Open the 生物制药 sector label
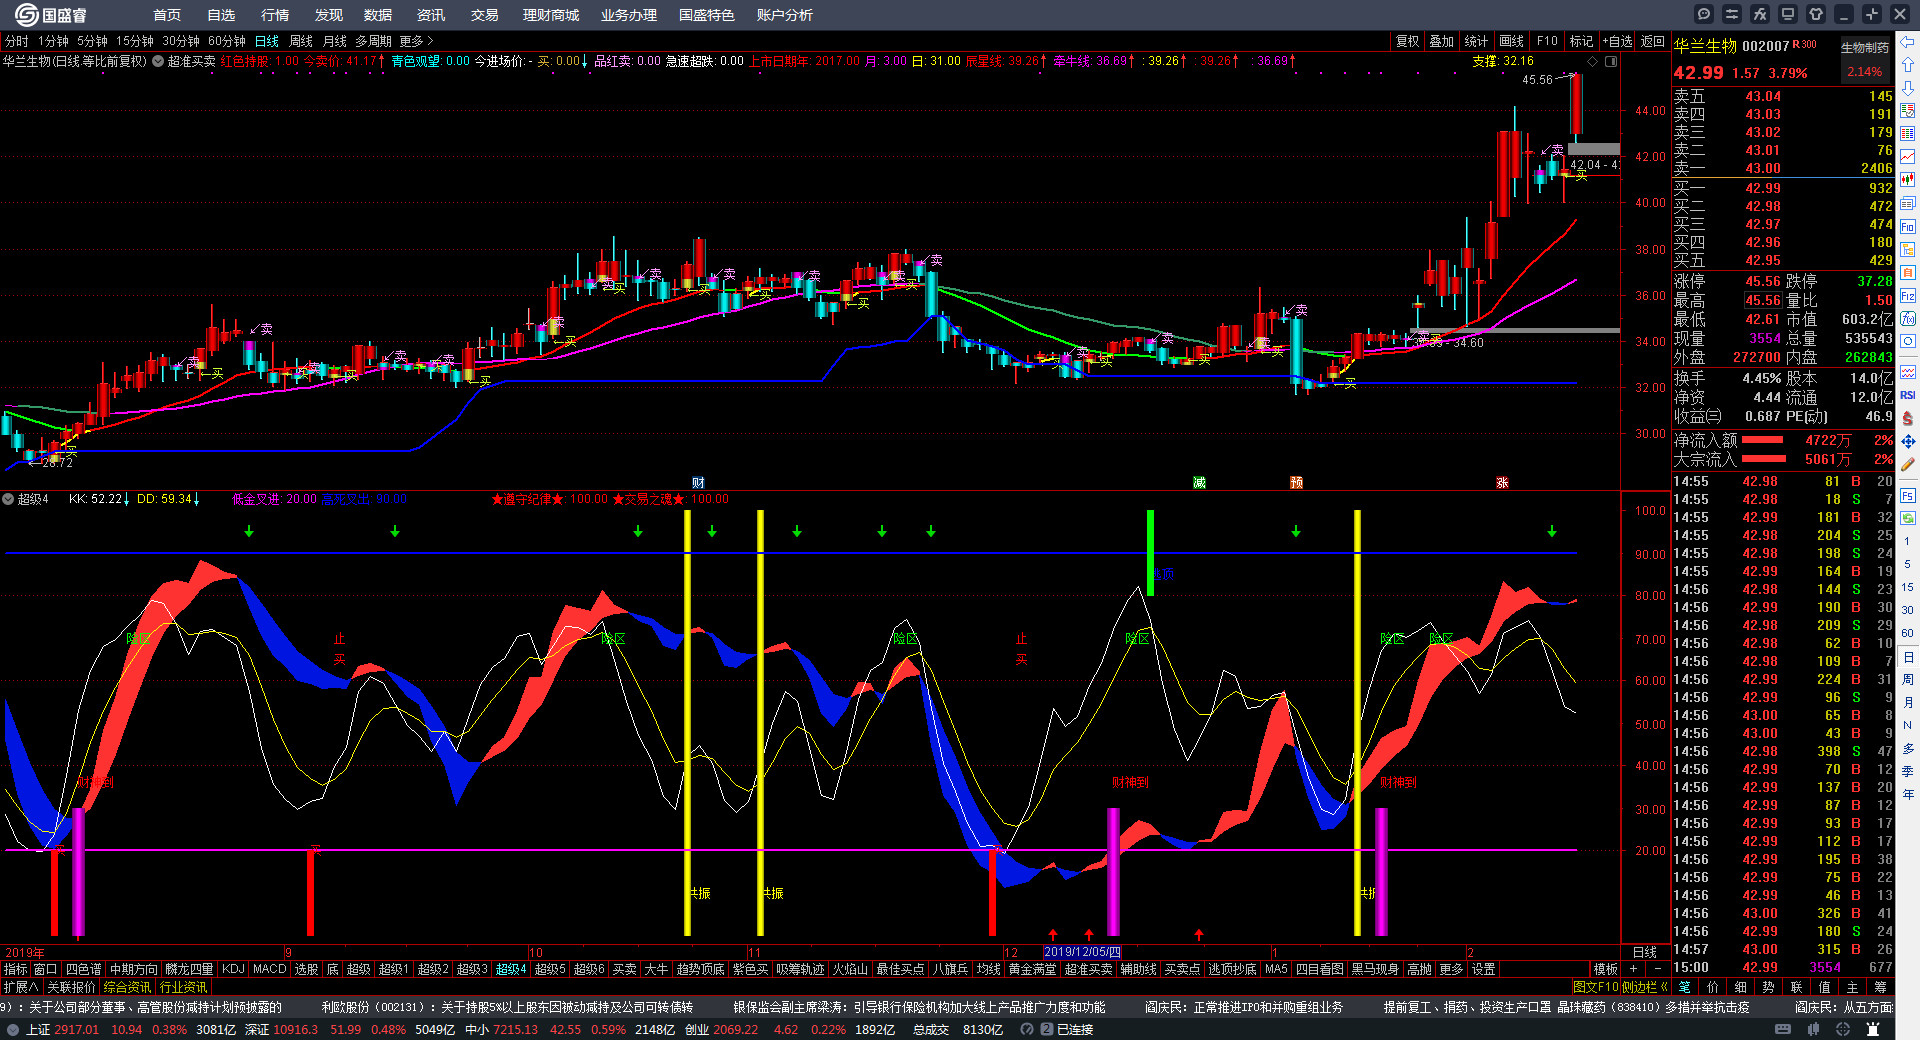The height and width of the screenshot is (1040, 1920). [x=1865, y=47]
